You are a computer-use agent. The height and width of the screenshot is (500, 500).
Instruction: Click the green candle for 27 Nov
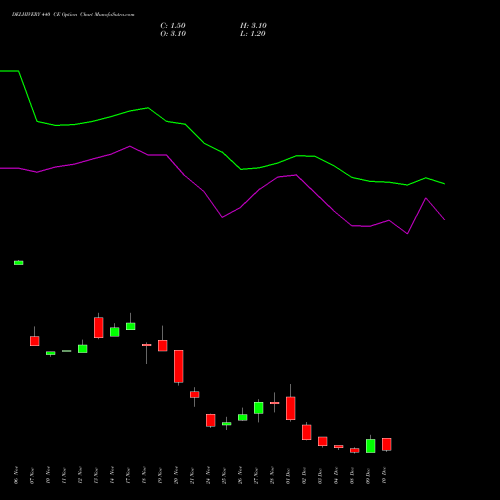(x=259, y=408)
